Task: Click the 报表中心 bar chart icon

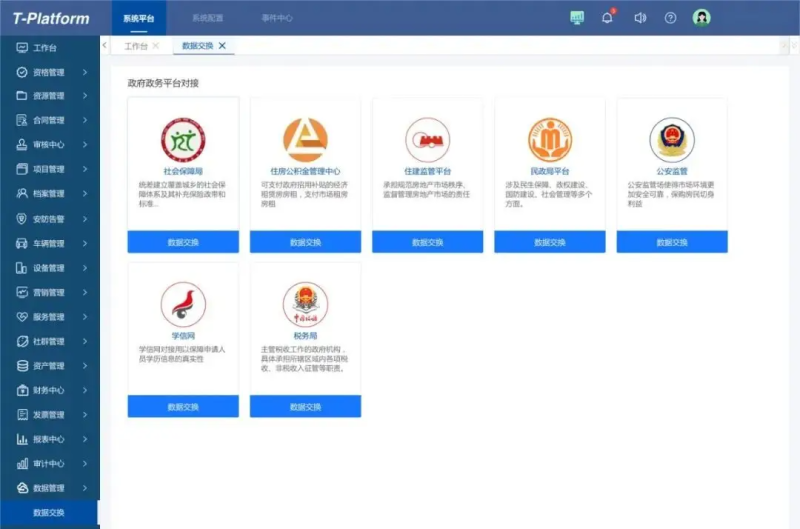Action: coord(22,440)
